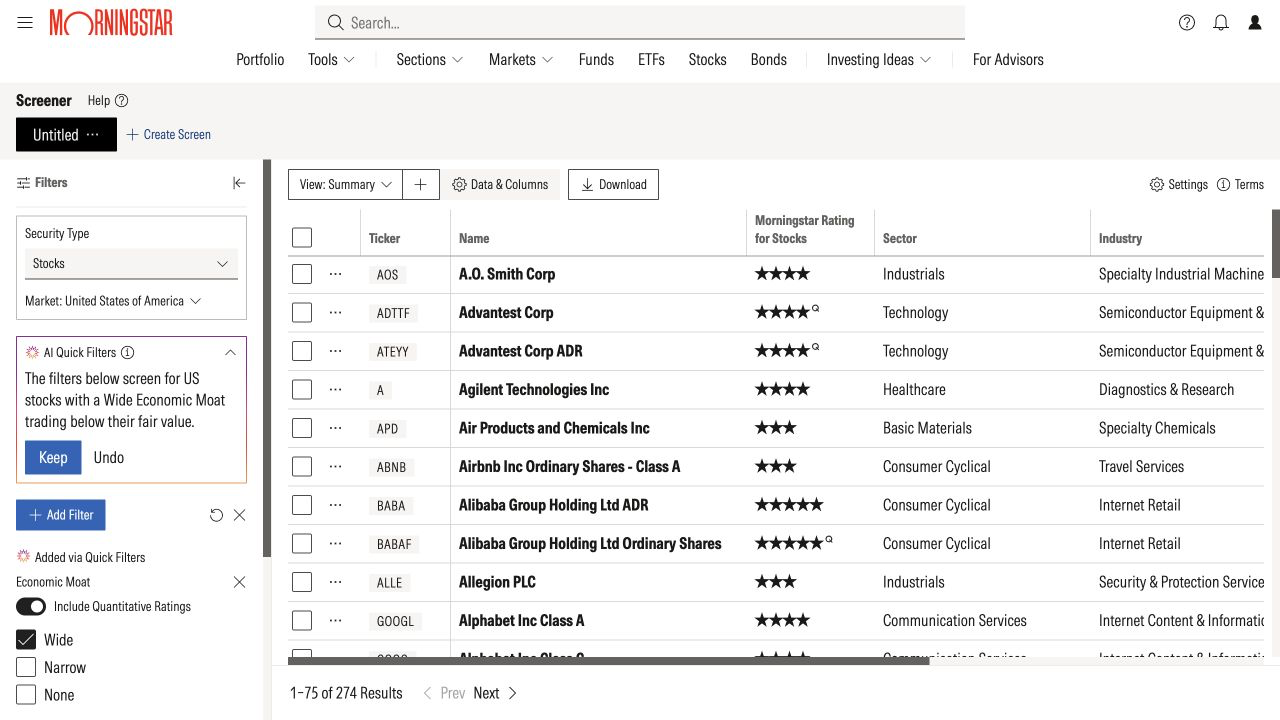This screenshot has height=720, width=1280.
Task: Click the Screener Help link
Action: pos(108,100)
